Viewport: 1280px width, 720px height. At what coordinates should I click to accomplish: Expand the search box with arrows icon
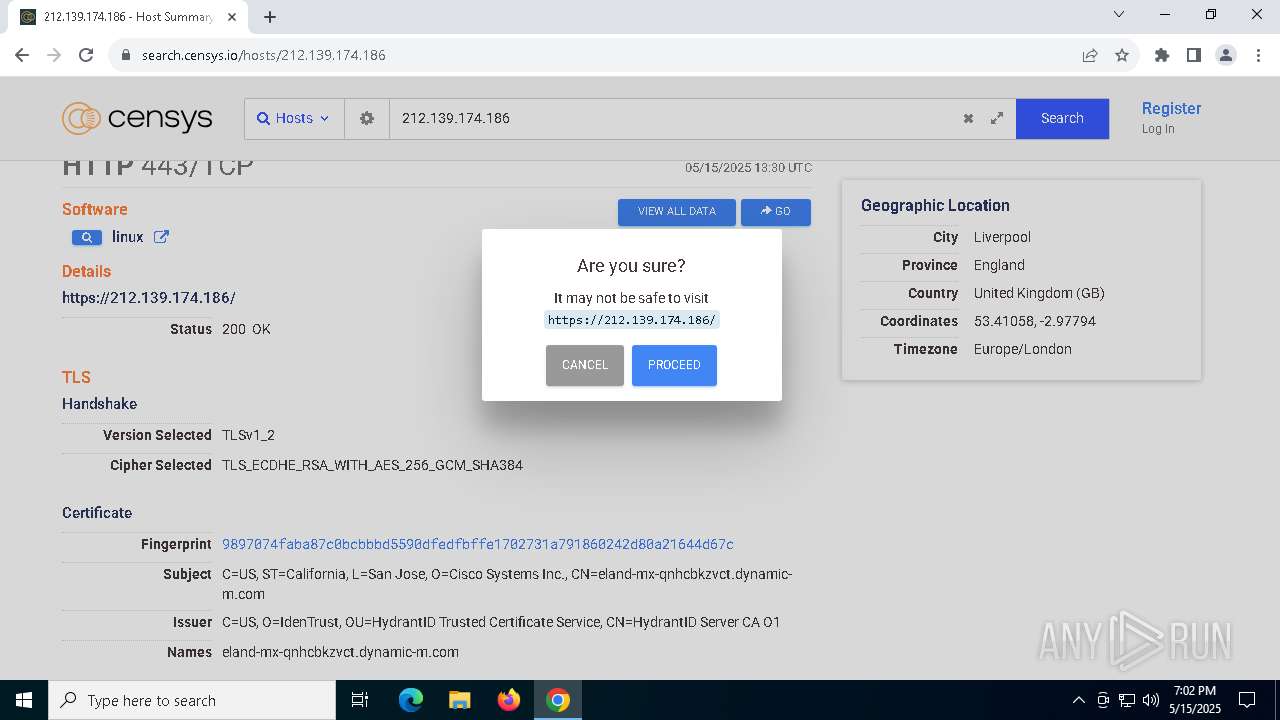(997, 118)
